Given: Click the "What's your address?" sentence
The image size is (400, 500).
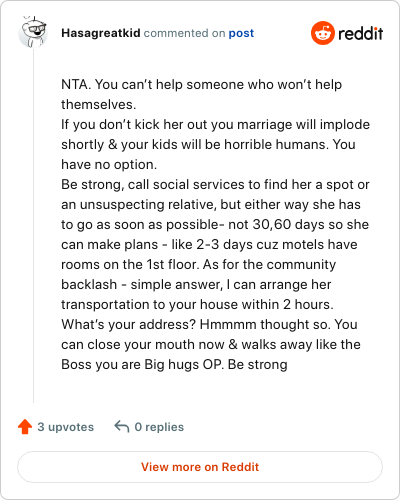Looking at the screenshot, I should pos(131,324).
